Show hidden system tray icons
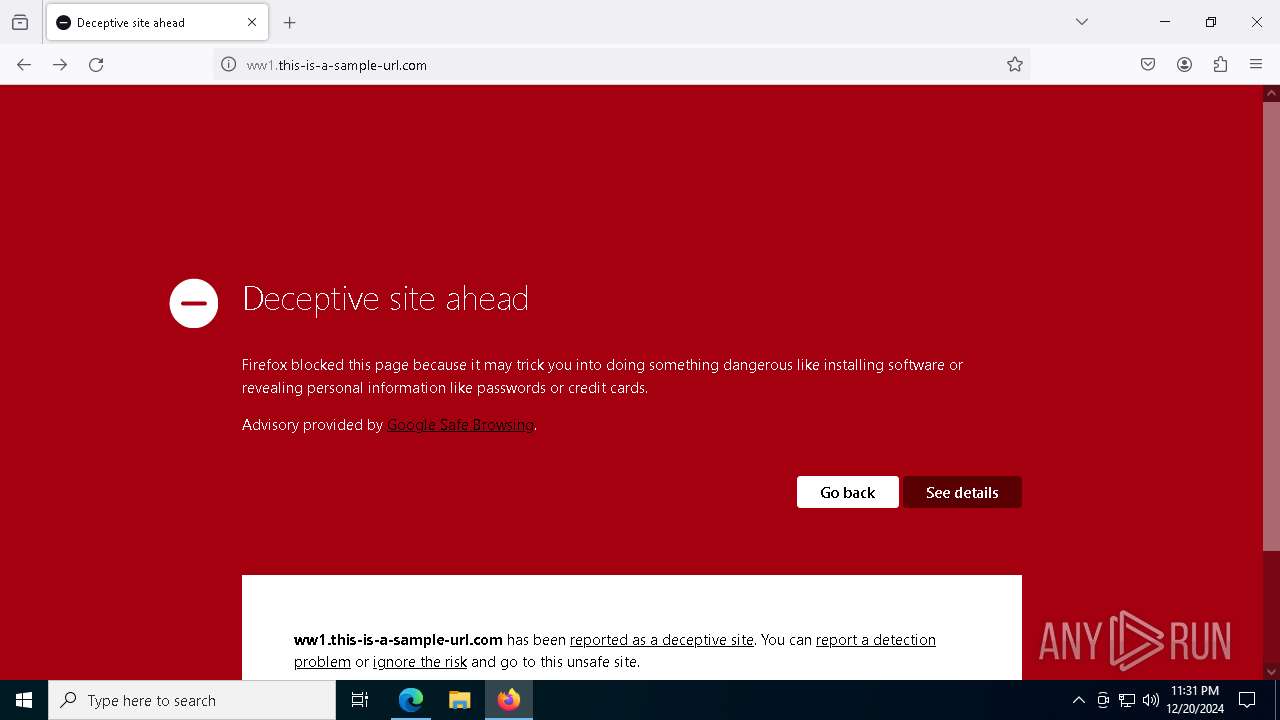The image size is (1280, 720). click(x=1078, y=700)
